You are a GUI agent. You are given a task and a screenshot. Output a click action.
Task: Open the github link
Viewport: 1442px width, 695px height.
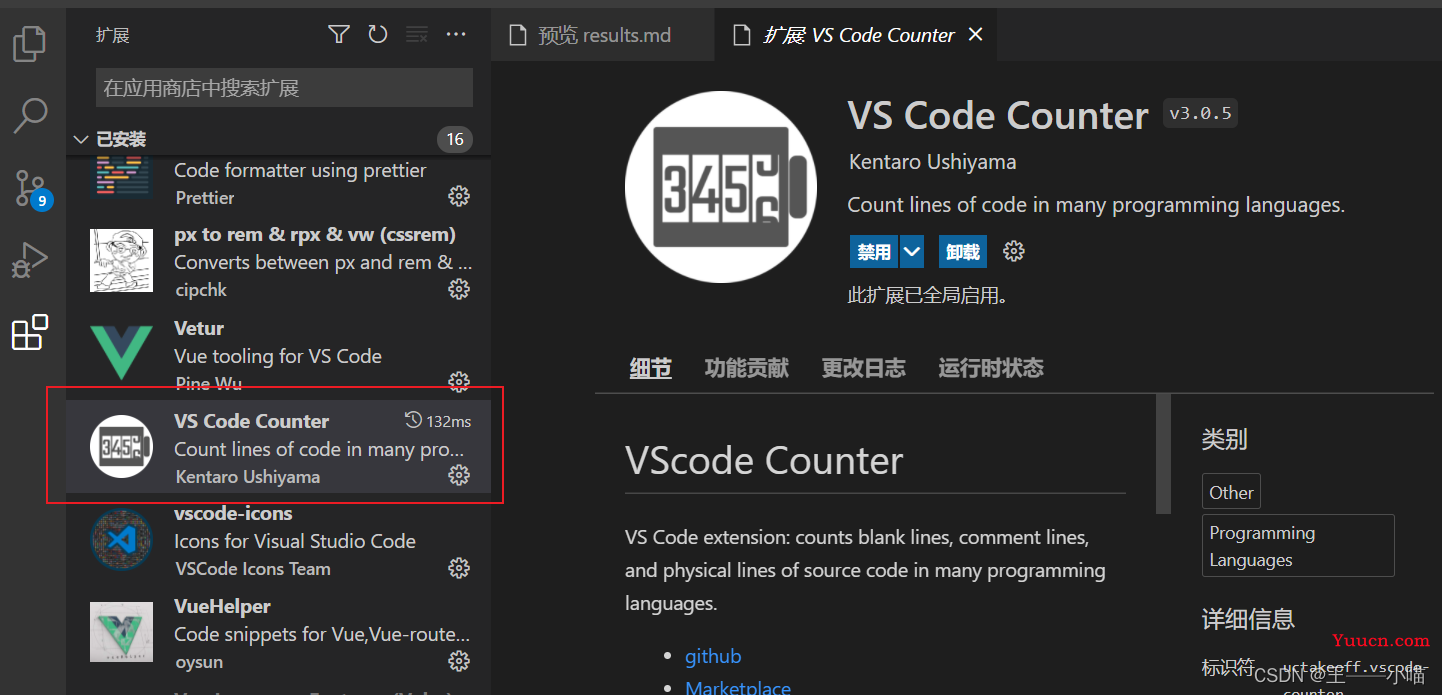coord(713,656)
